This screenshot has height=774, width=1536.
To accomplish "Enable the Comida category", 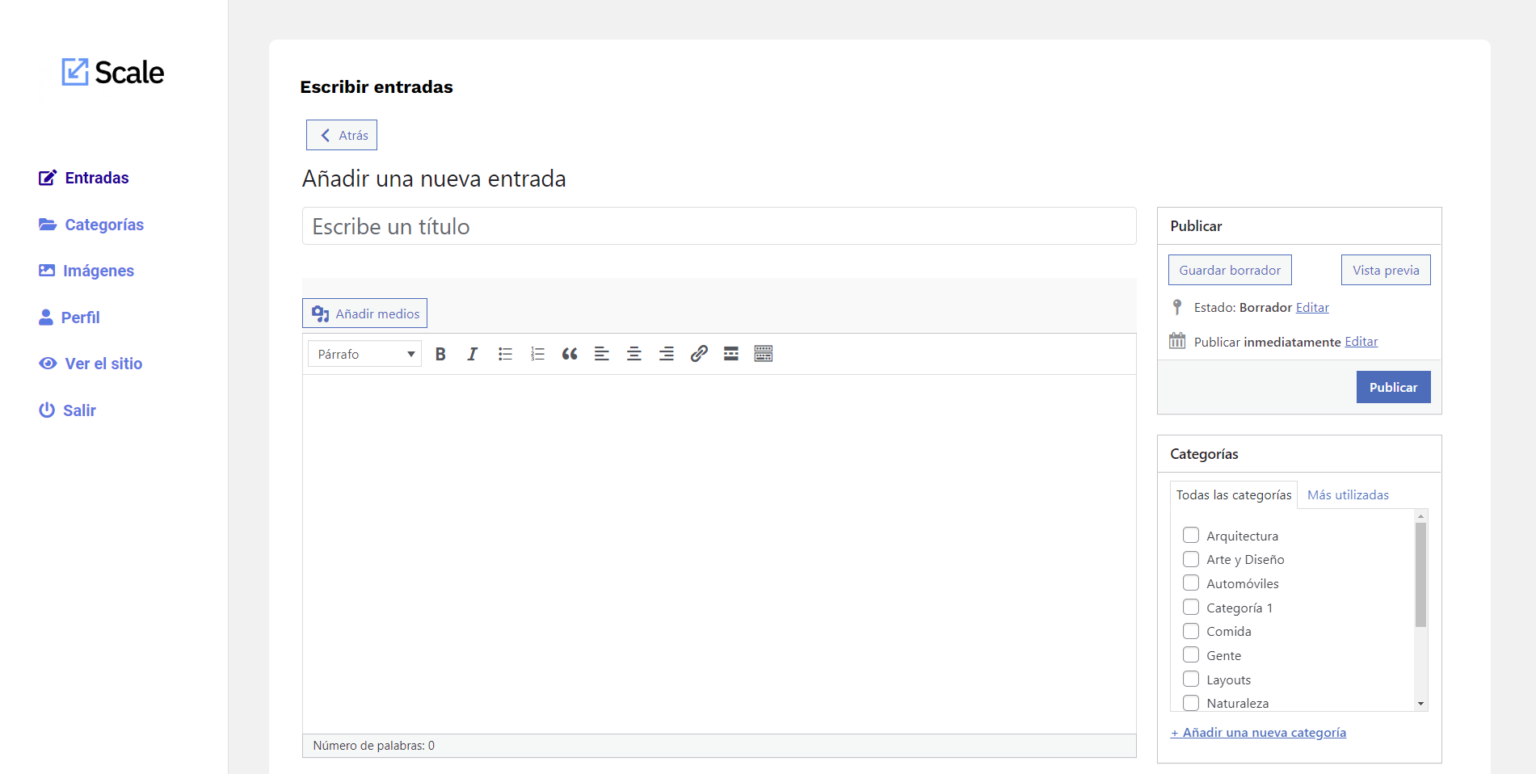I will click(1190, 631).
